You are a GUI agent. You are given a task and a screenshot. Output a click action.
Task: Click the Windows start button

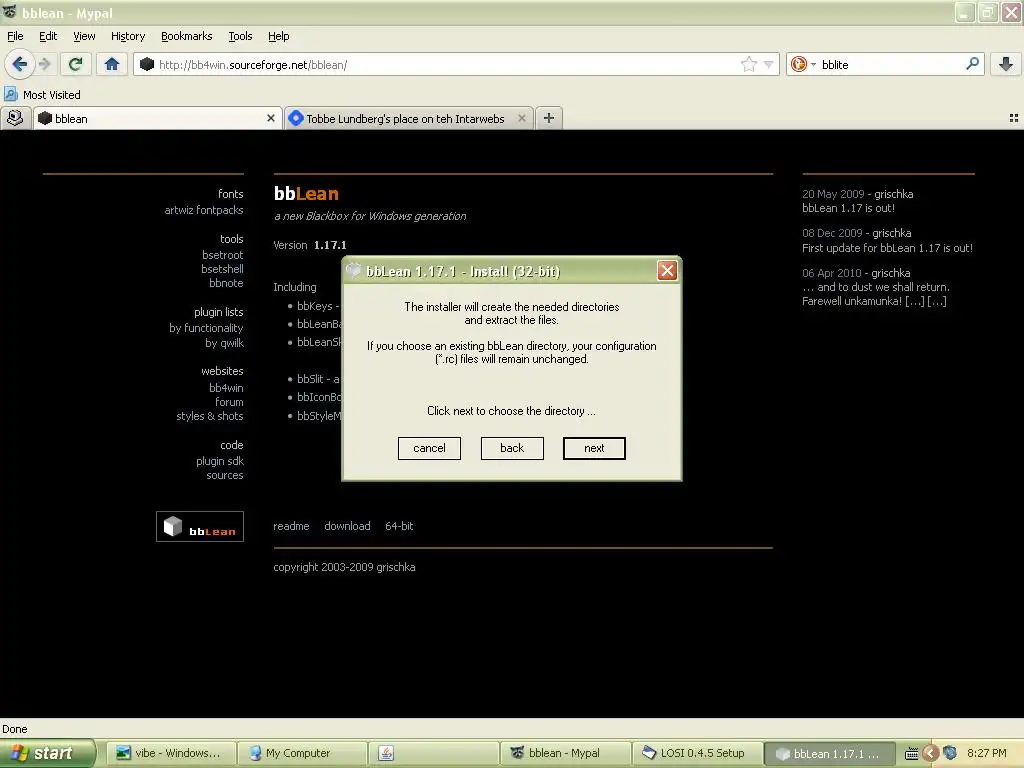[x=46, y=753]
